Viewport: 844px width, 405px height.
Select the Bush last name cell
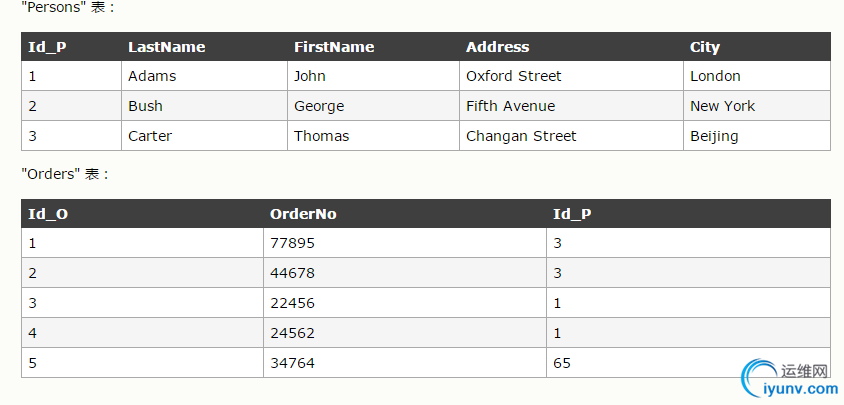point(145,106)
